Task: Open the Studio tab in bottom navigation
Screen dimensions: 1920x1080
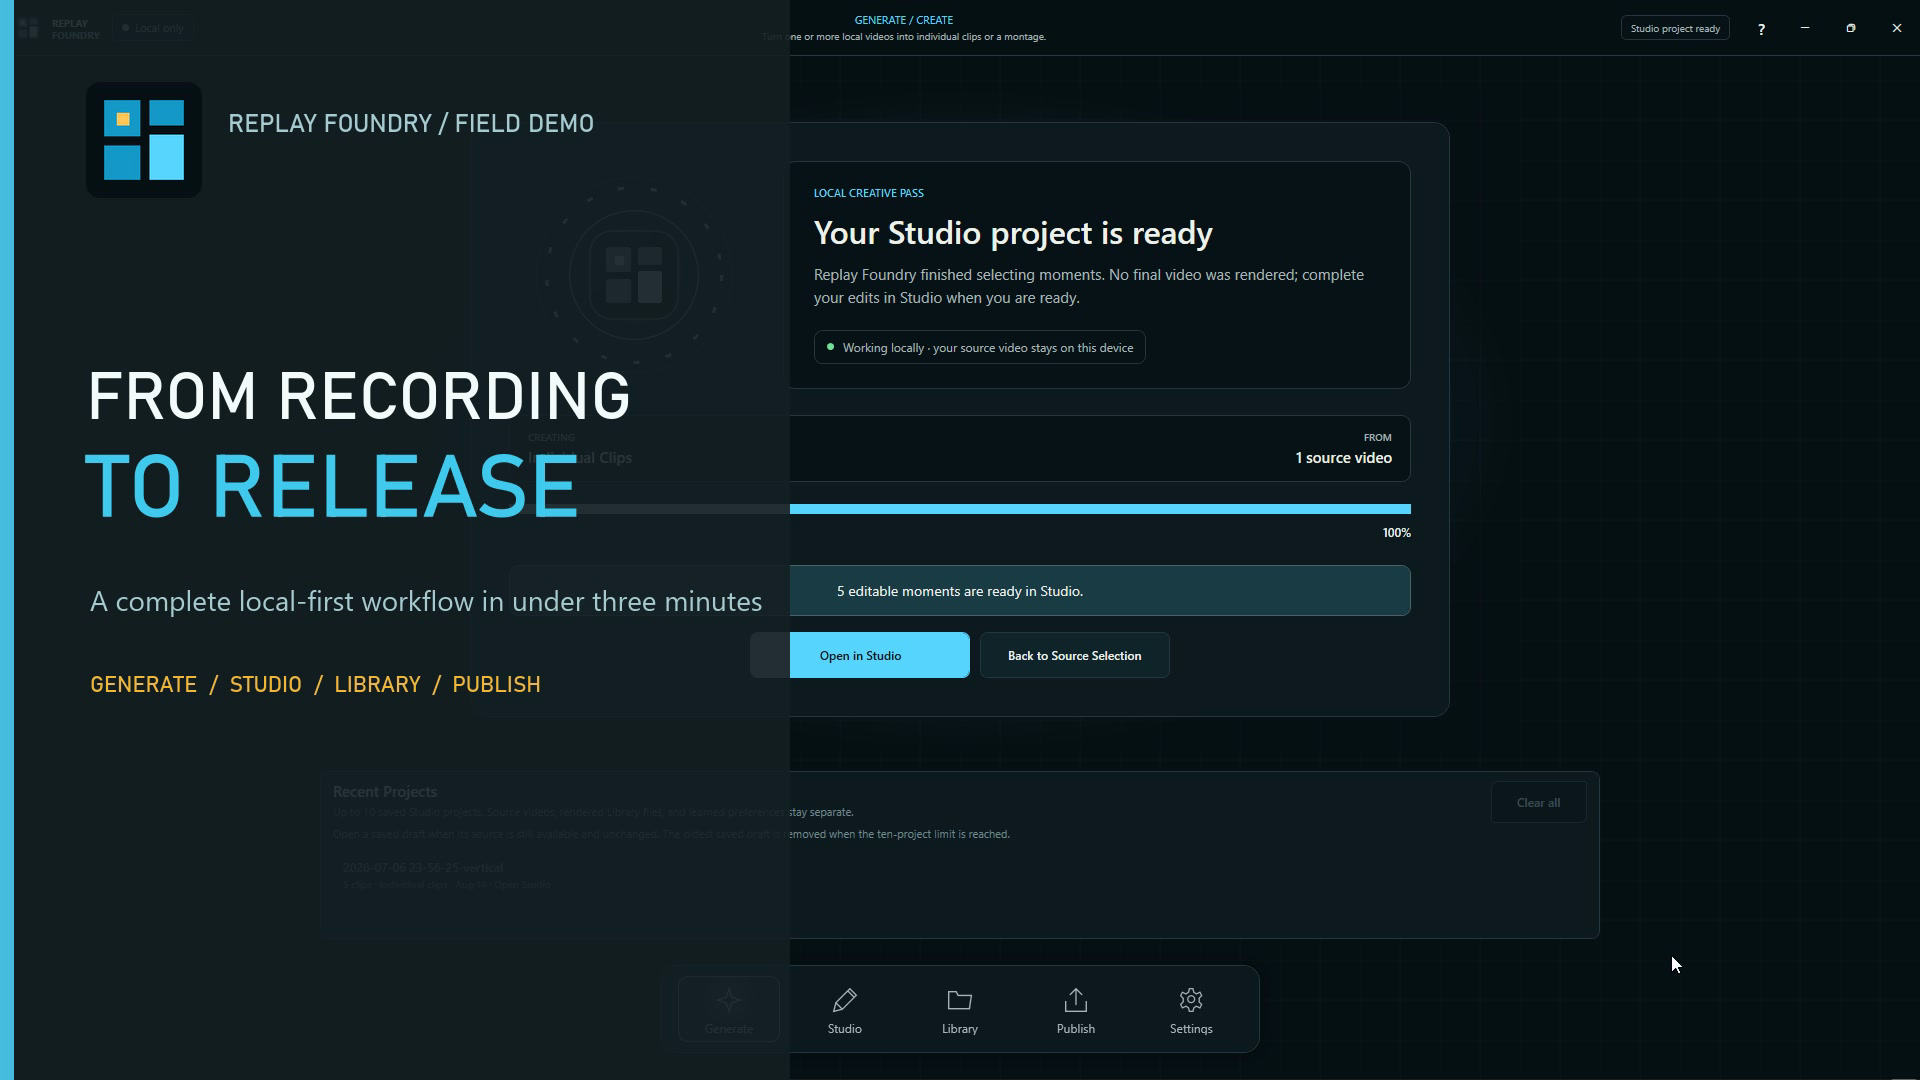Action: click(x=844, y=1010)
